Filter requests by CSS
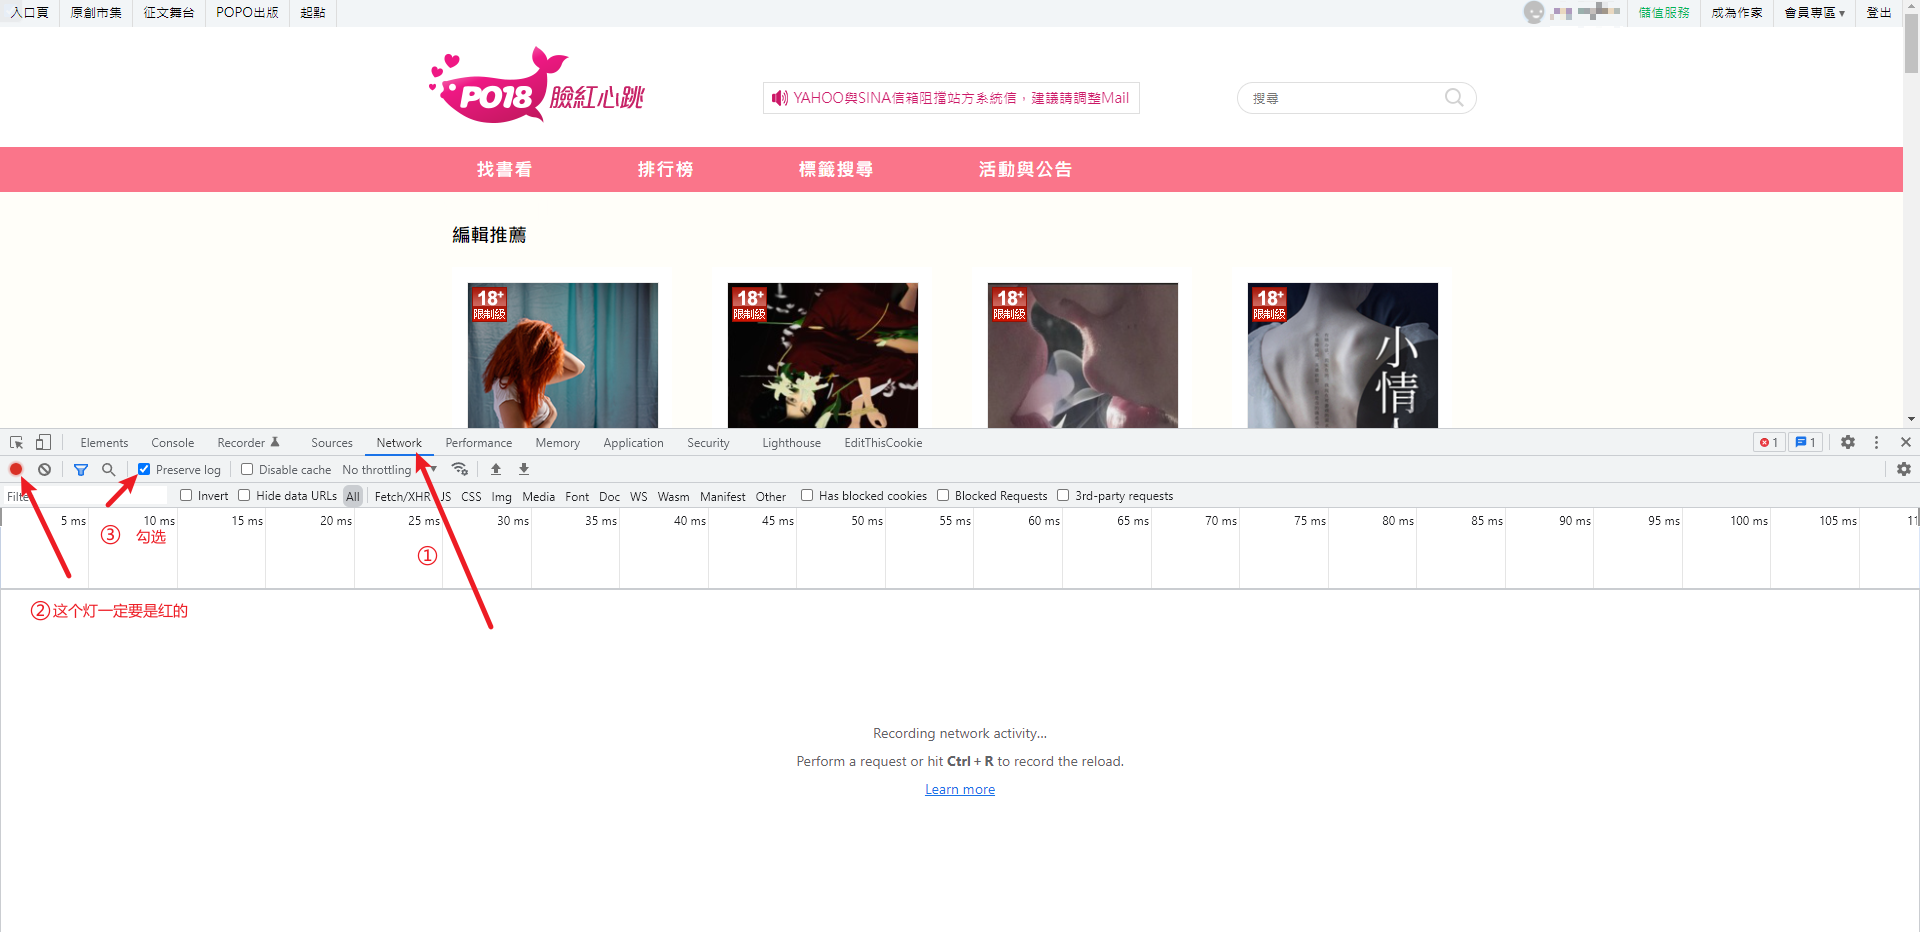This screenshot has width=1920, height=932. (x=471, y=496)
